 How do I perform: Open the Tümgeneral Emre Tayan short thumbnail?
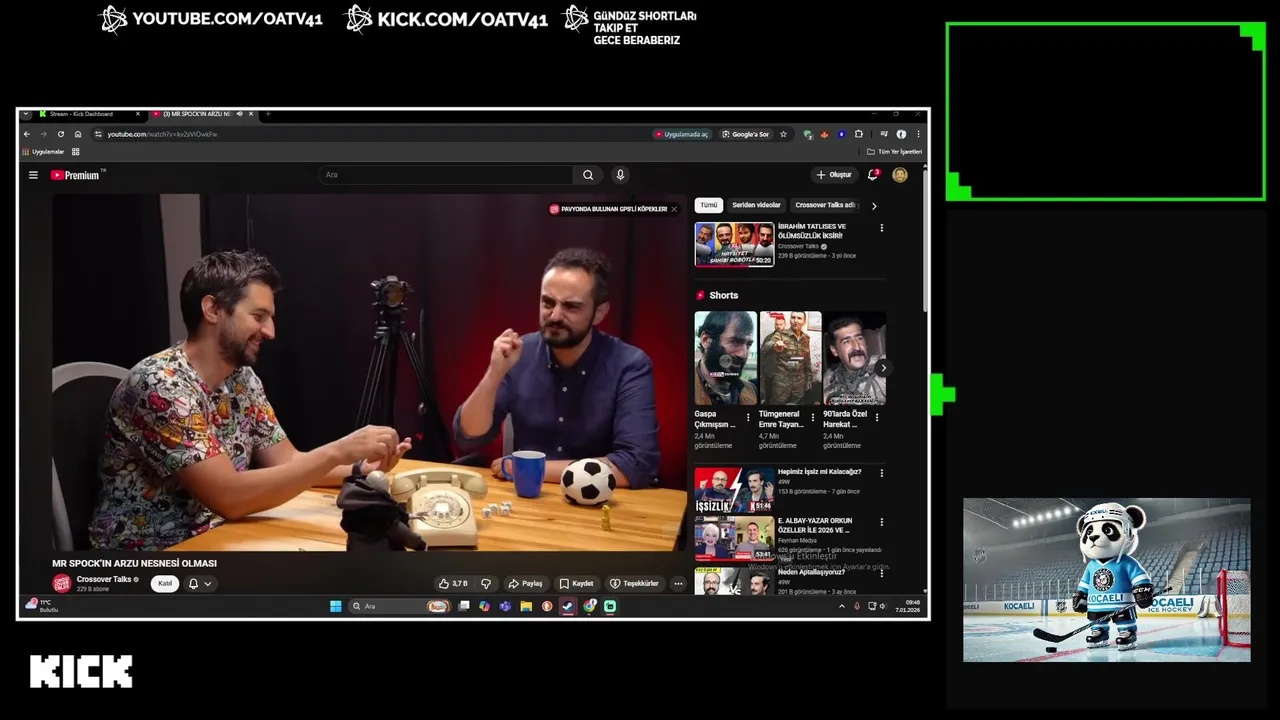pyautogui.click(x=790, y=358)
